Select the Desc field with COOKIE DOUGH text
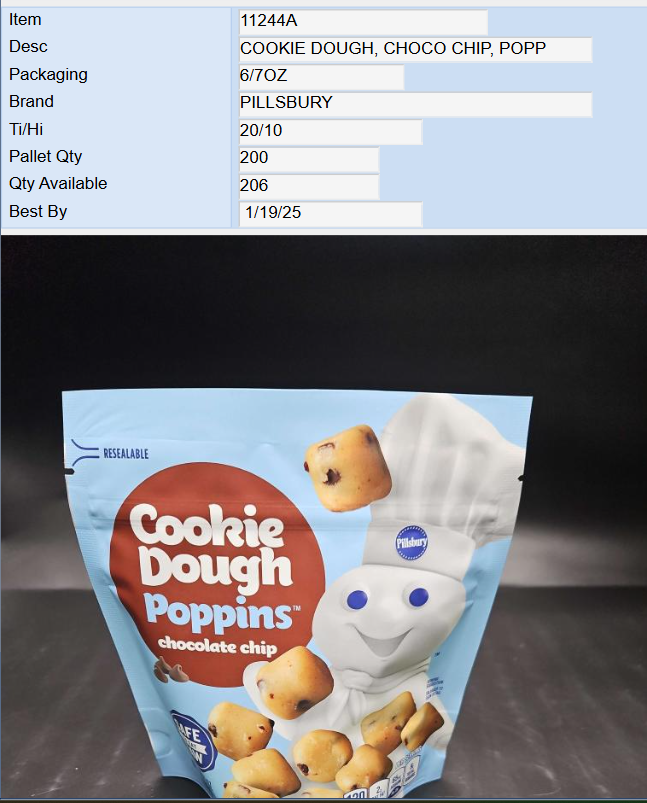Viewport: 647px width, 803px height. (415, 49)
